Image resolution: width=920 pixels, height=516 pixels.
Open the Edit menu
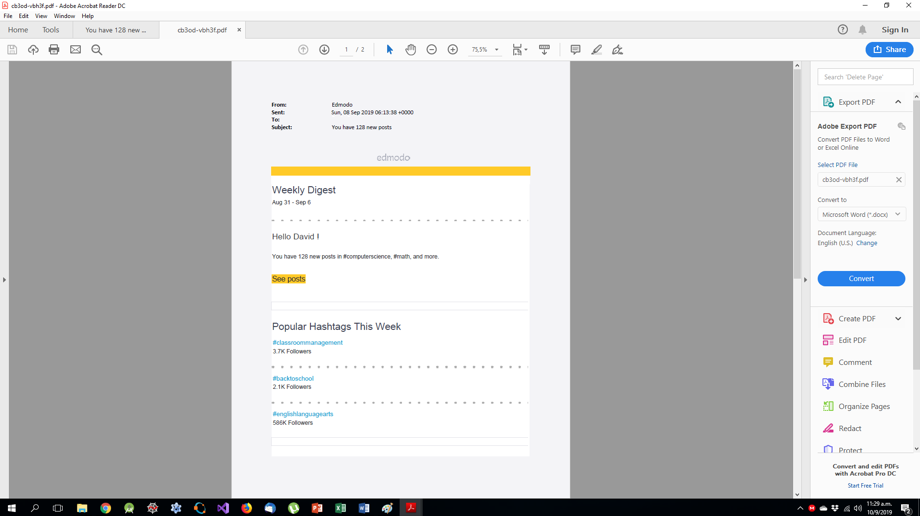coord(23,16)
